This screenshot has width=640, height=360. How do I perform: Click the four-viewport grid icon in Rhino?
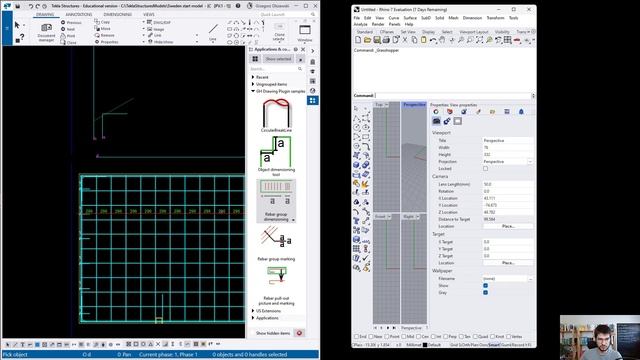(x=507, y=40)
